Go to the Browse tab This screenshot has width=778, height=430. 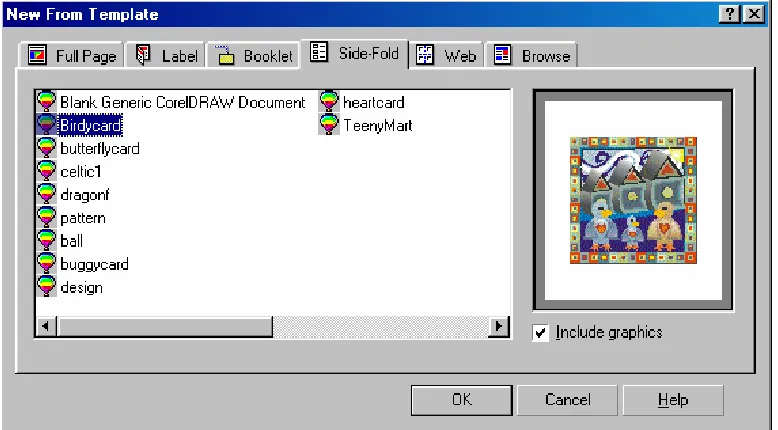(531, 55)
